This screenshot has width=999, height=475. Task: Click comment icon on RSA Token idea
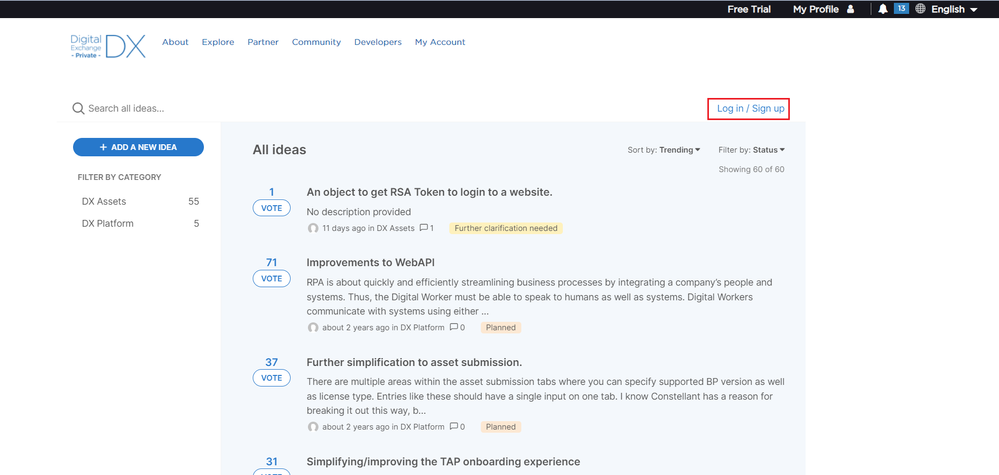[x=424, y=228]
